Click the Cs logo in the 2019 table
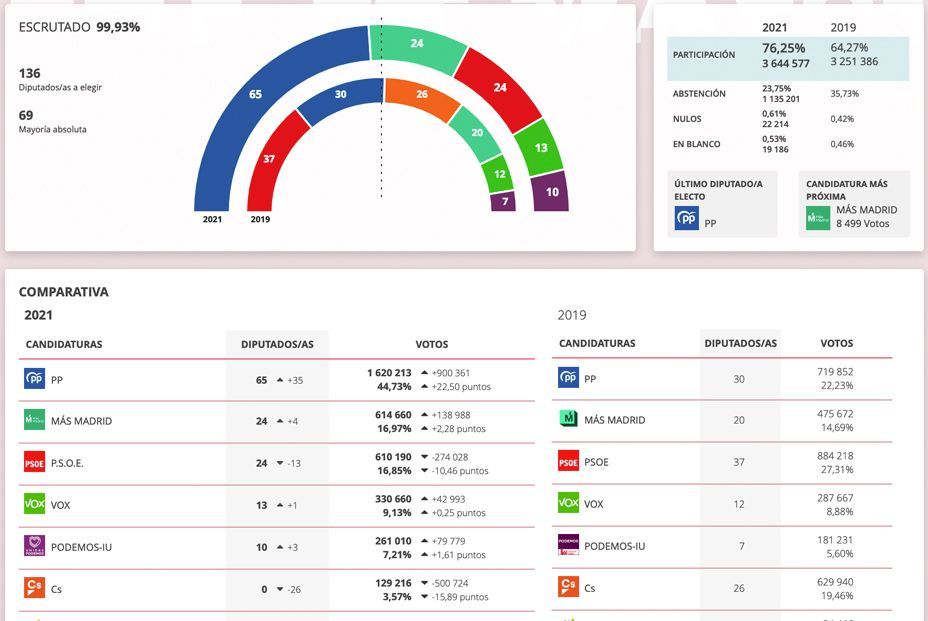928x621 pixels. pyautogui.click(x=568, y=587)
